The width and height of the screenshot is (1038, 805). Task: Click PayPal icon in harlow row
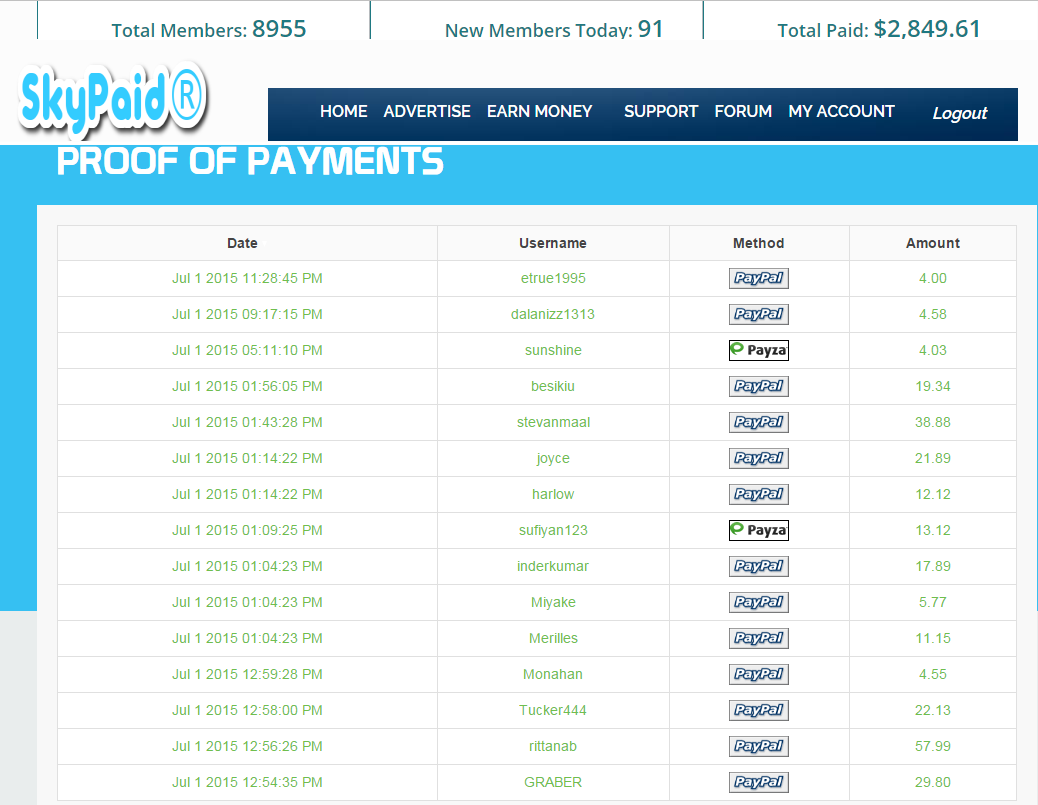pyautogui.click(x=759, y=494)
